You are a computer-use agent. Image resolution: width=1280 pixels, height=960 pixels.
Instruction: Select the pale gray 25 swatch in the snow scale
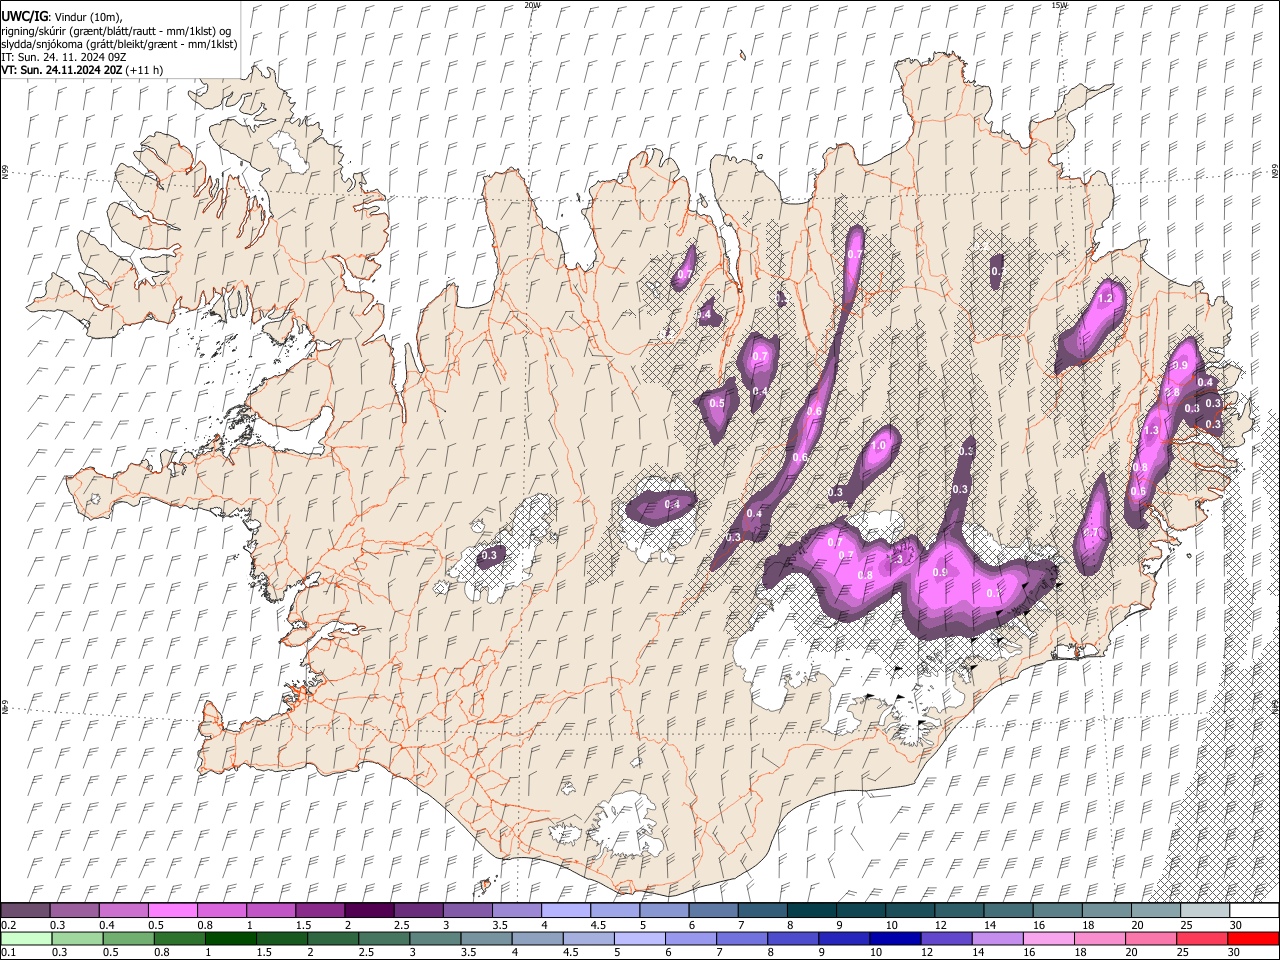(x=1204, y=910)
